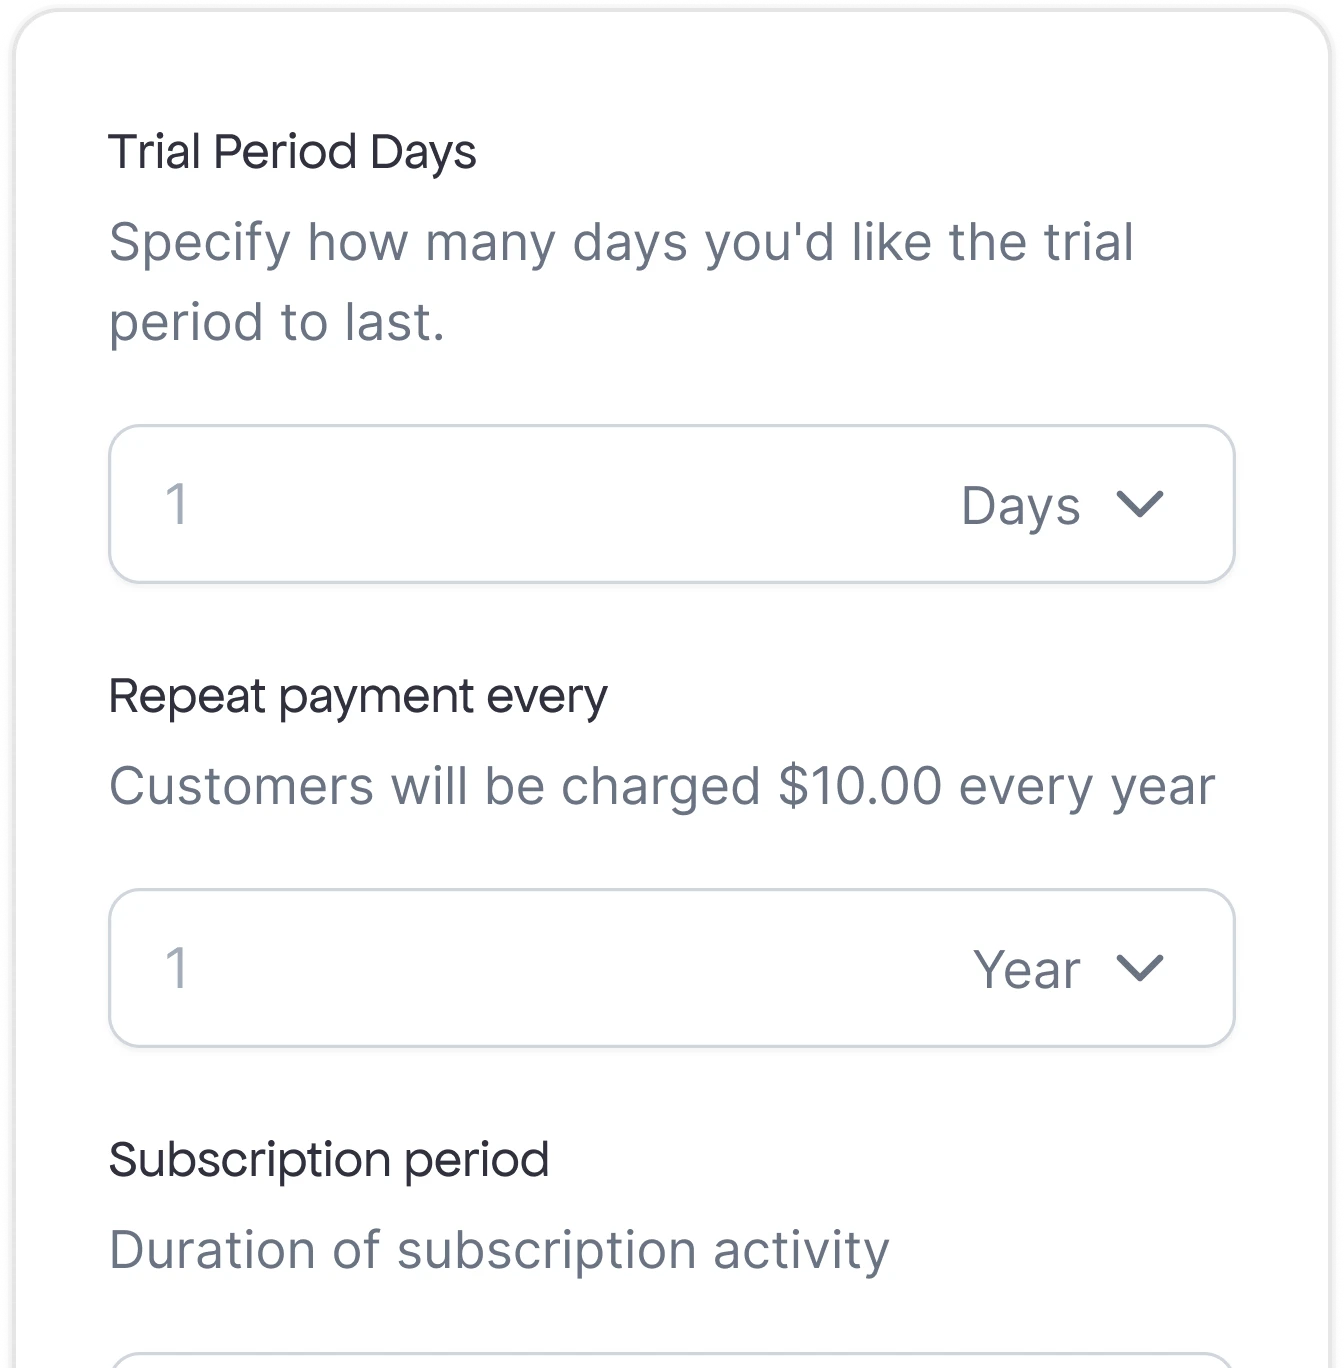This screenshot has width=1344, height=1368.
Task: Click the Trial Period Days heading
Action: click(293, 152)
